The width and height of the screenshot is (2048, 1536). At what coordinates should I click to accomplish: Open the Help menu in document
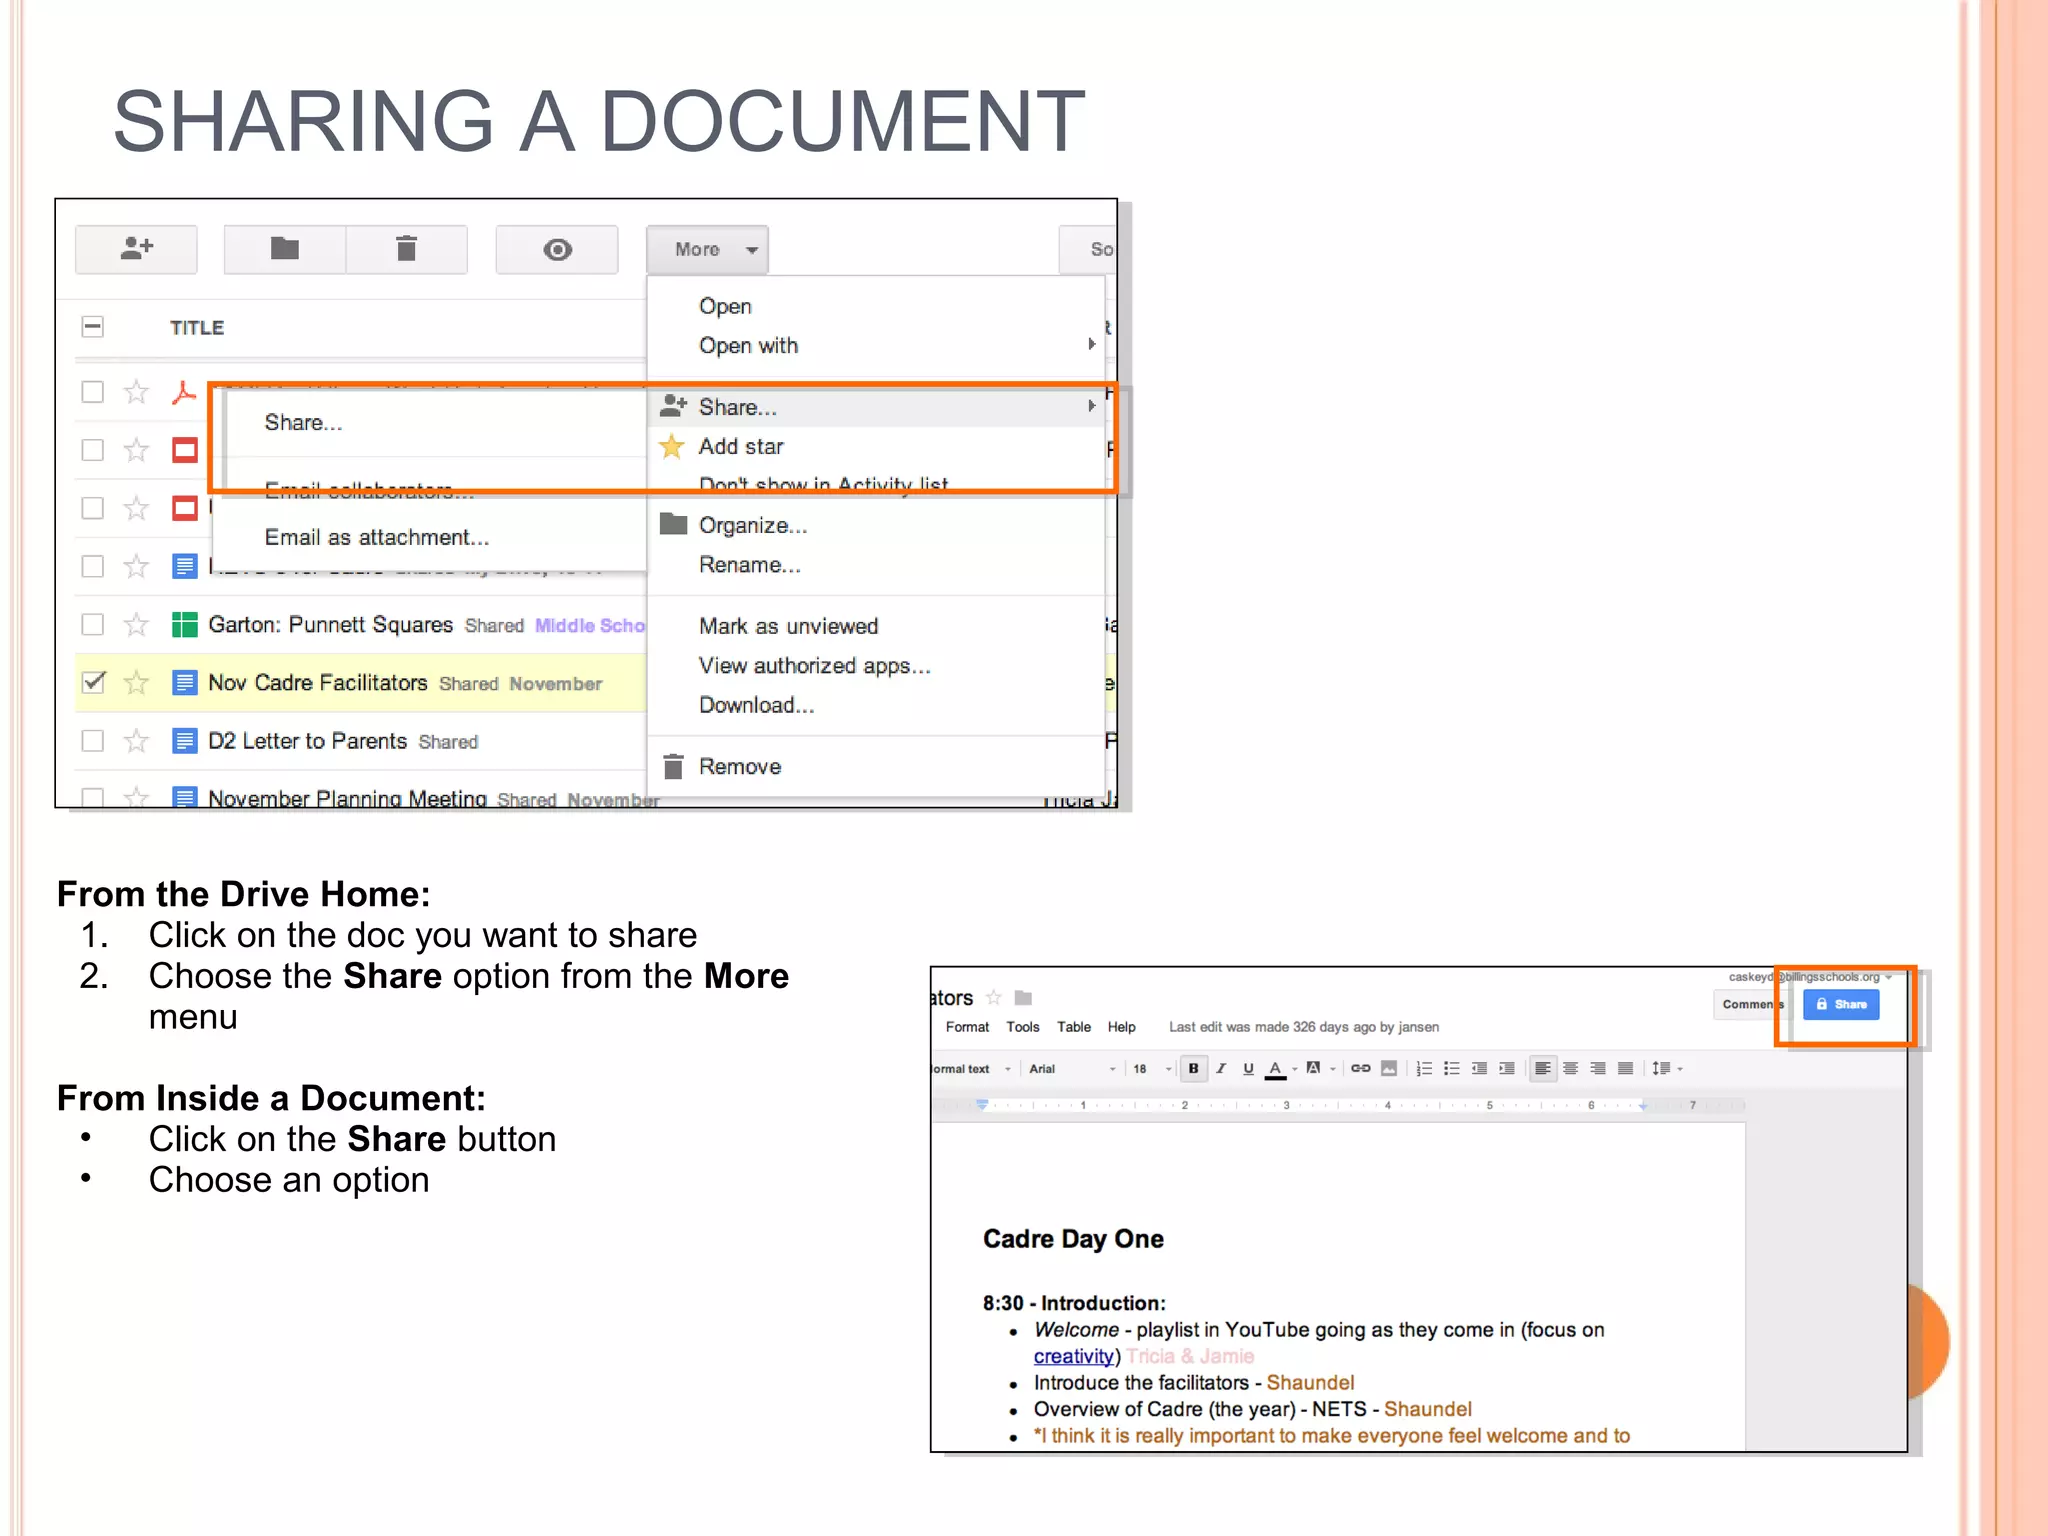click(x=1121, y=1027)
